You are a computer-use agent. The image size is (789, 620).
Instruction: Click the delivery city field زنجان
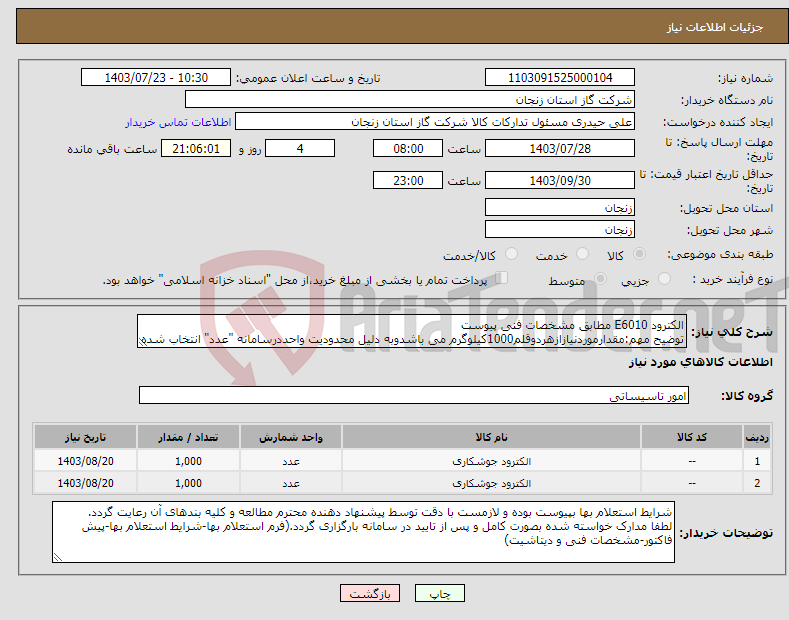click(x=560, y=229)
